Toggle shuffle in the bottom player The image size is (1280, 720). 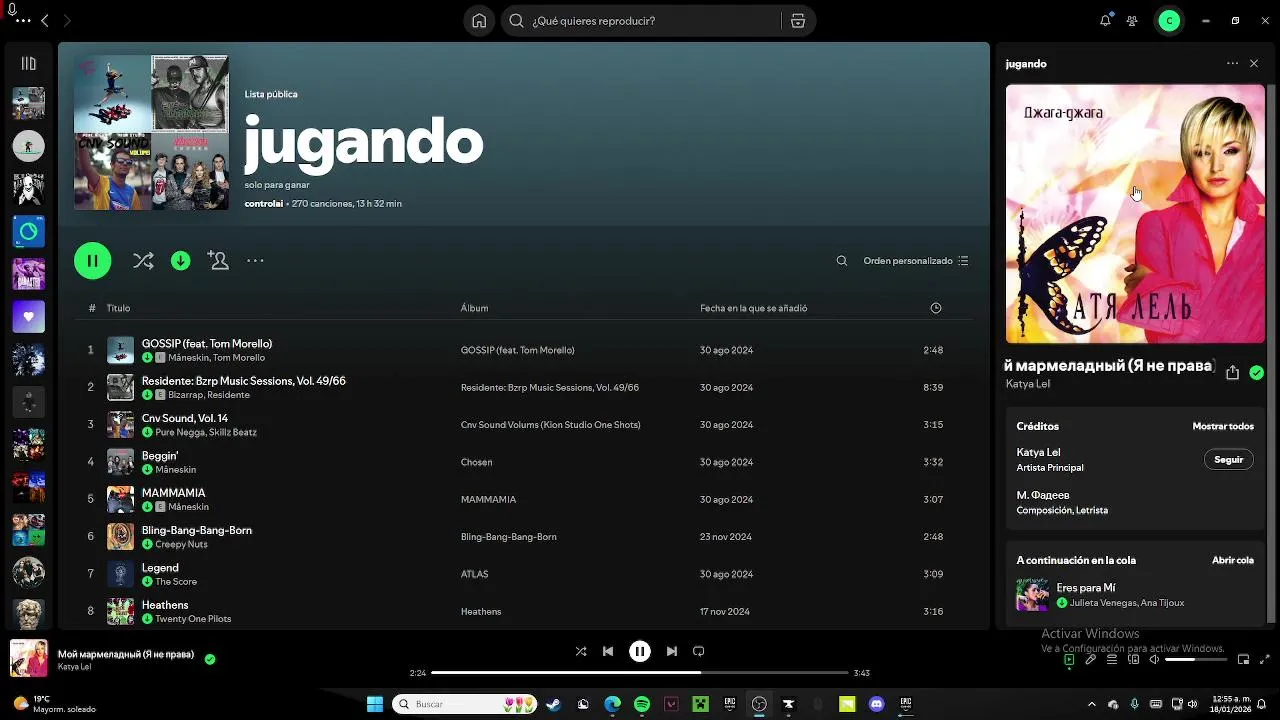(581, 651)
